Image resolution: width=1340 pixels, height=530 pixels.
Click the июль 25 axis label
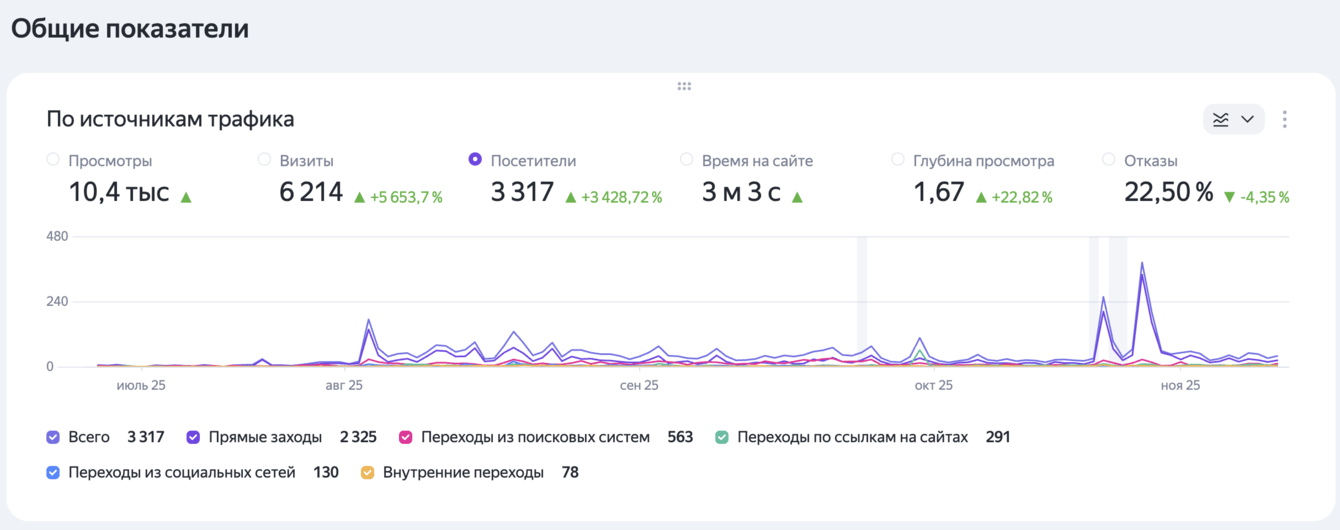141,385
